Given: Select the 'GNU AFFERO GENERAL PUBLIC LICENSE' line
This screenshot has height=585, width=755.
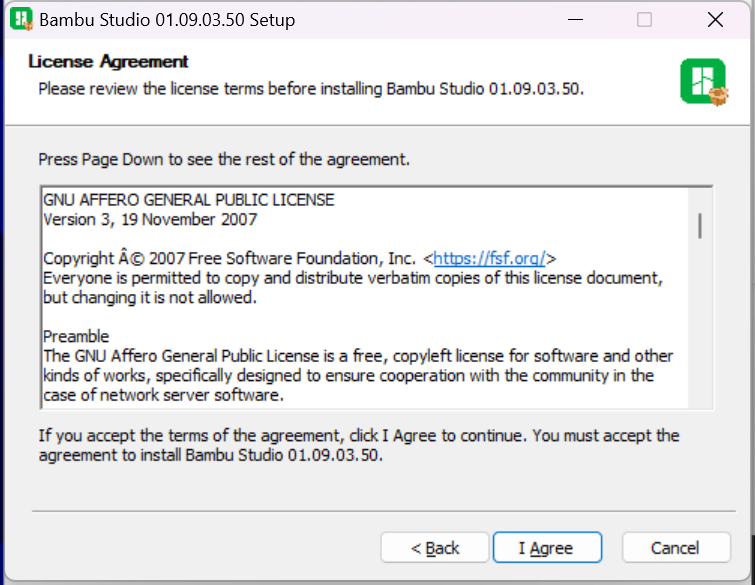Looking at the screenshot, I should (x=189, y=200).
